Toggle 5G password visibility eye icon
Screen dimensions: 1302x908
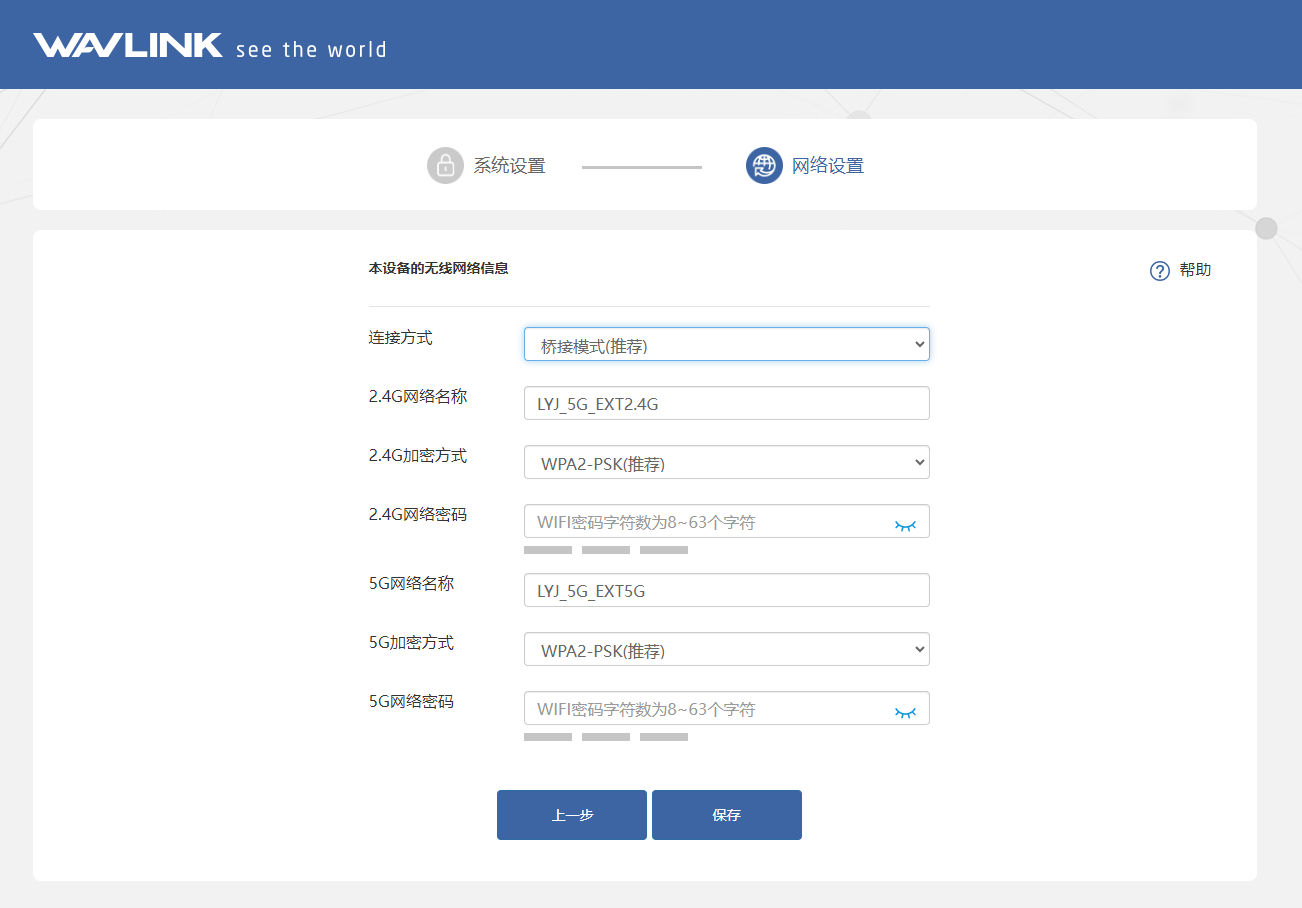pyautogui.click(x=905, y=712)
